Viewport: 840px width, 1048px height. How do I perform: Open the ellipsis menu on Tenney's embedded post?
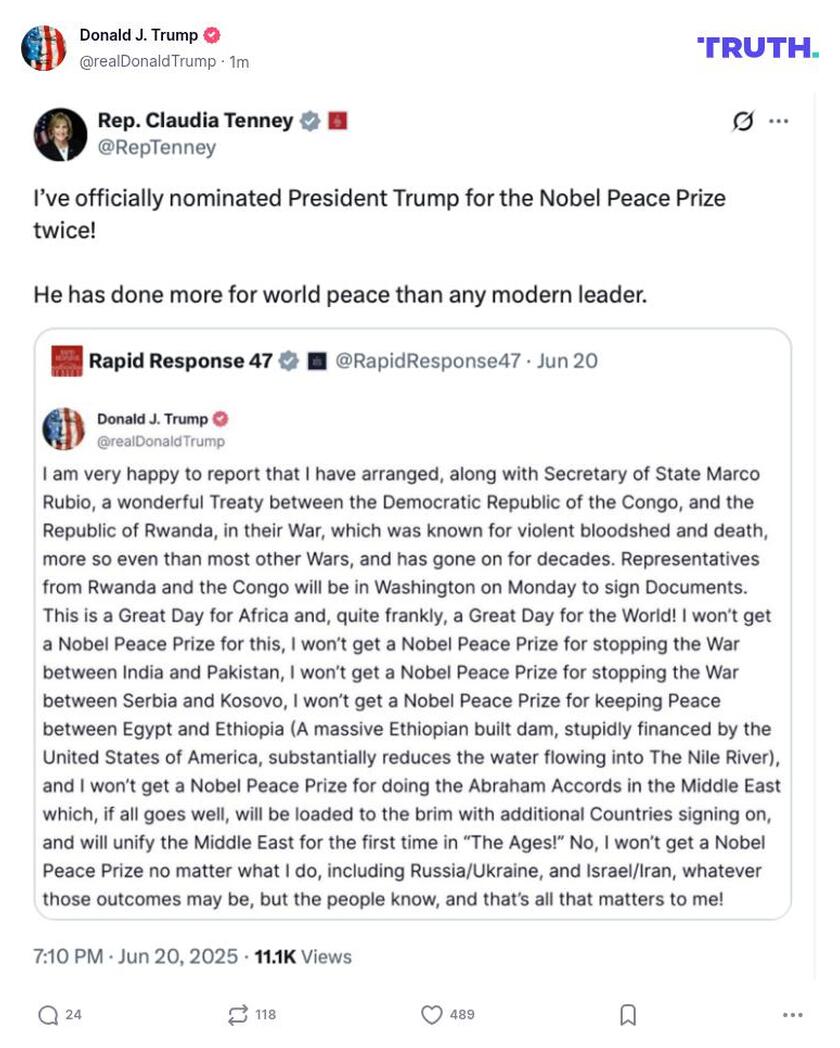click(778, 120)
